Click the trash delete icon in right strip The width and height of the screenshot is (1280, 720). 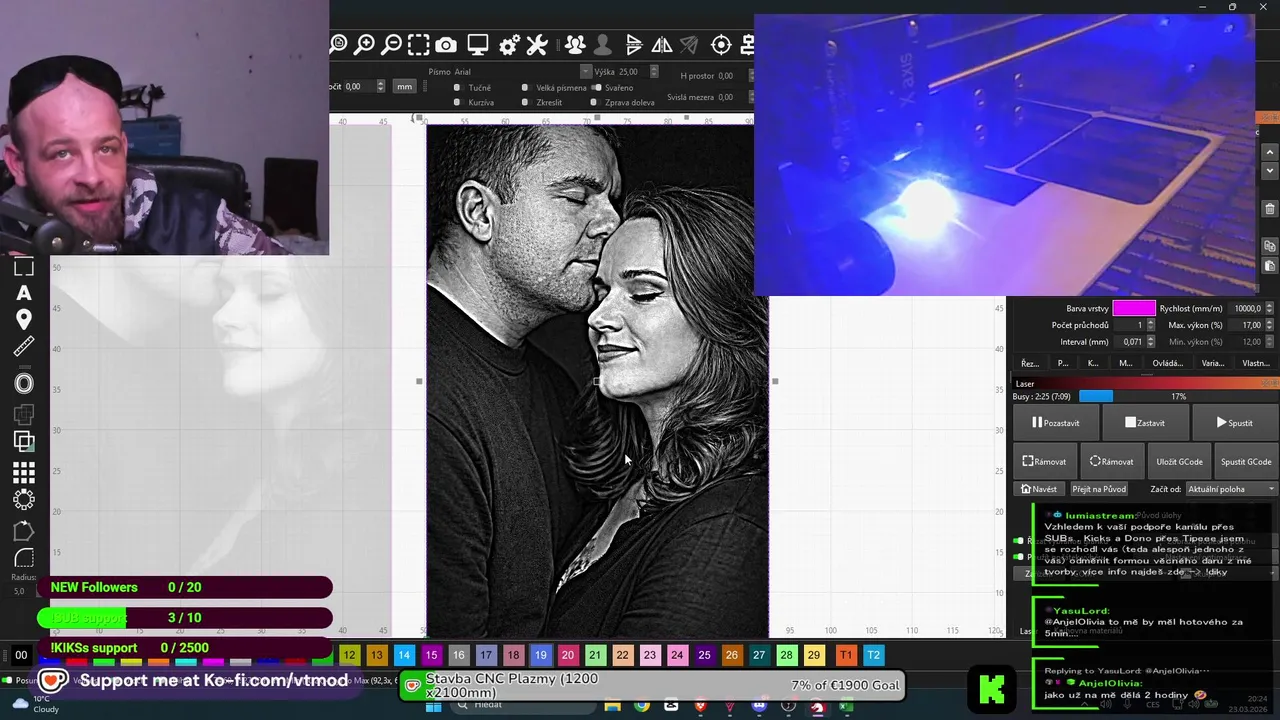[1270, 209]
